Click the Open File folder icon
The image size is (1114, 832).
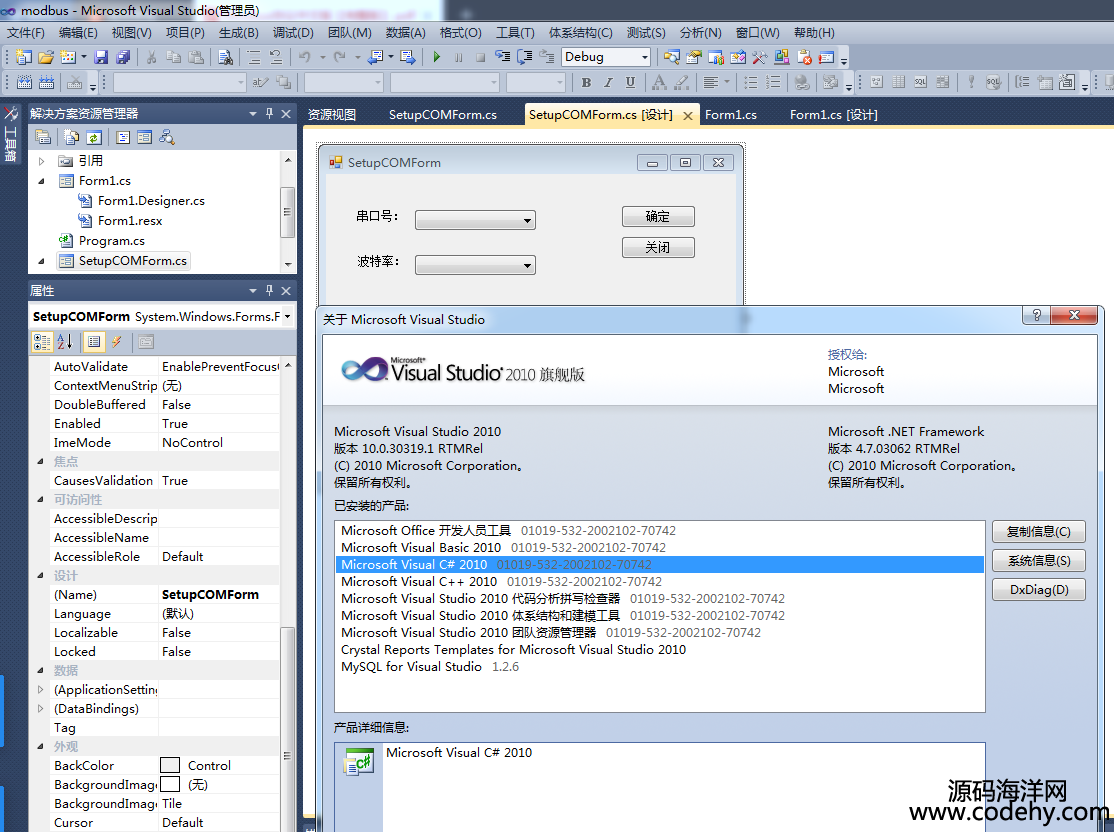point(46,57)
